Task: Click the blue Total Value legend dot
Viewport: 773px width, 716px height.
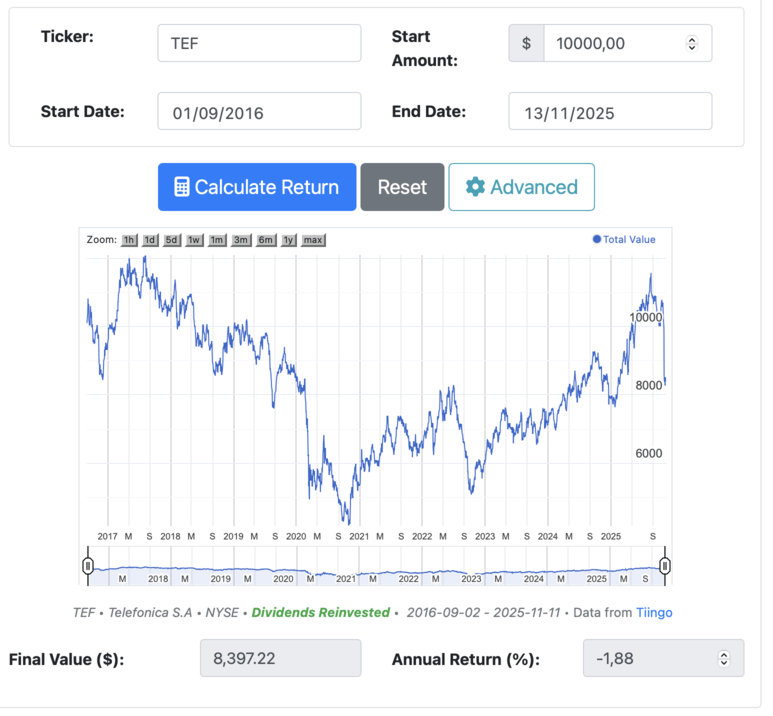Action: point(597,240)
